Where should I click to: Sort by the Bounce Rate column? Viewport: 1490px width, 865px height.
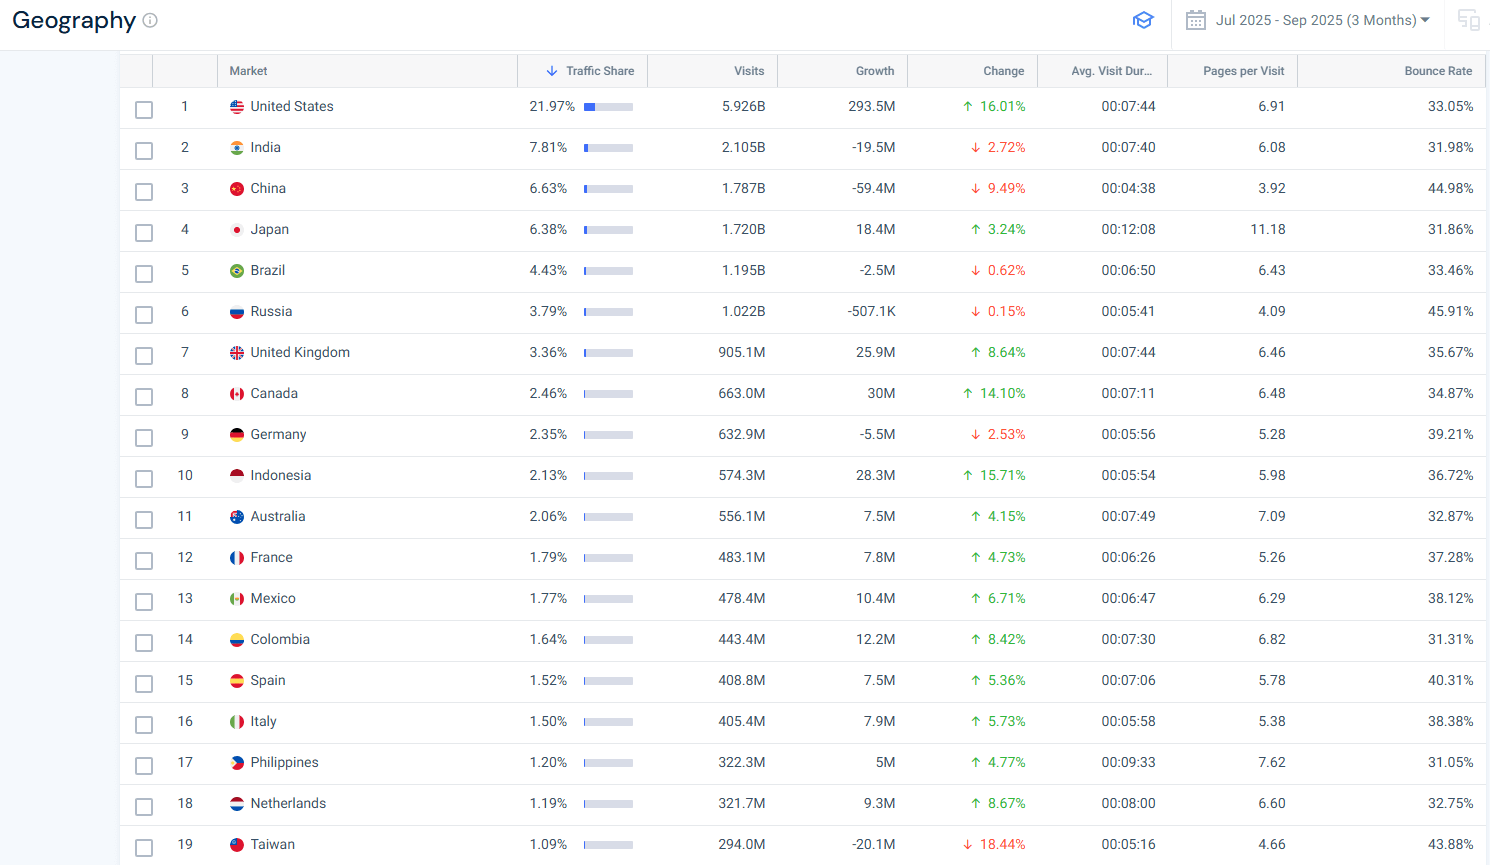coord(1437,71)
